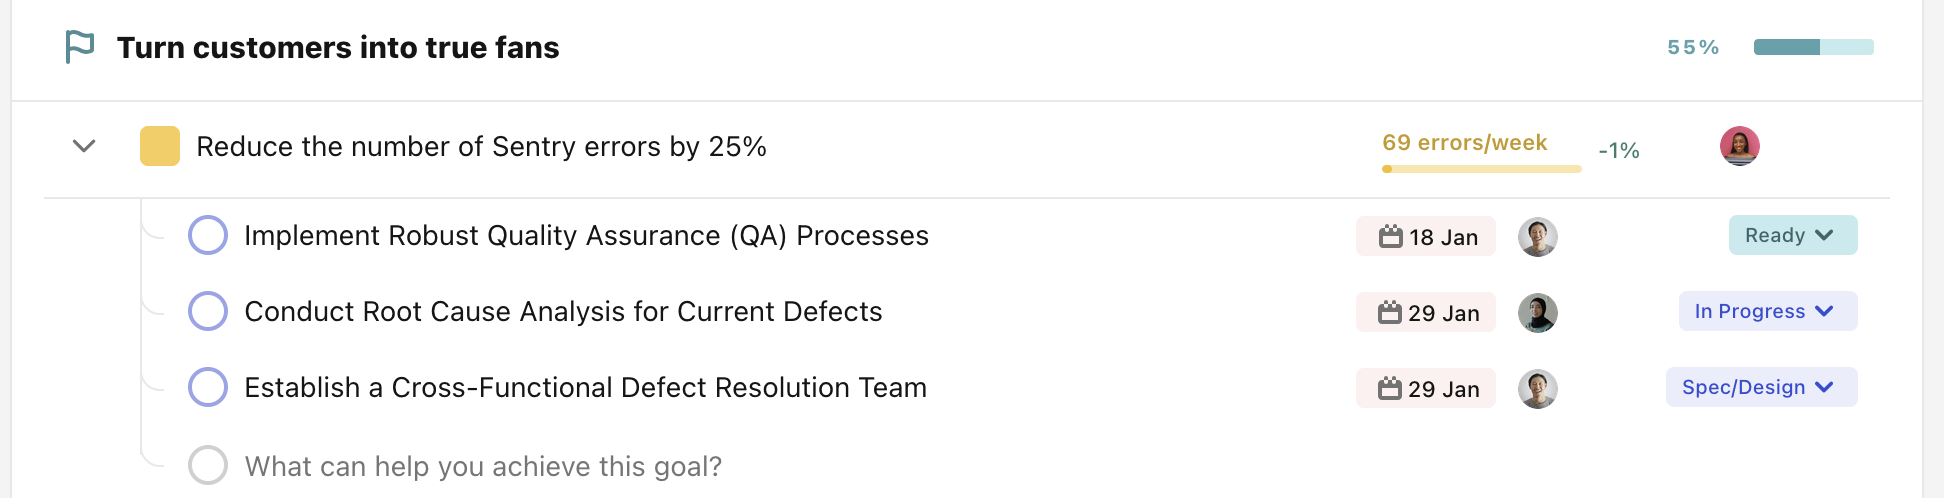Mark Implement Robust QA Processes as complete
The image size is (1944, 498).
coord(208,236)
